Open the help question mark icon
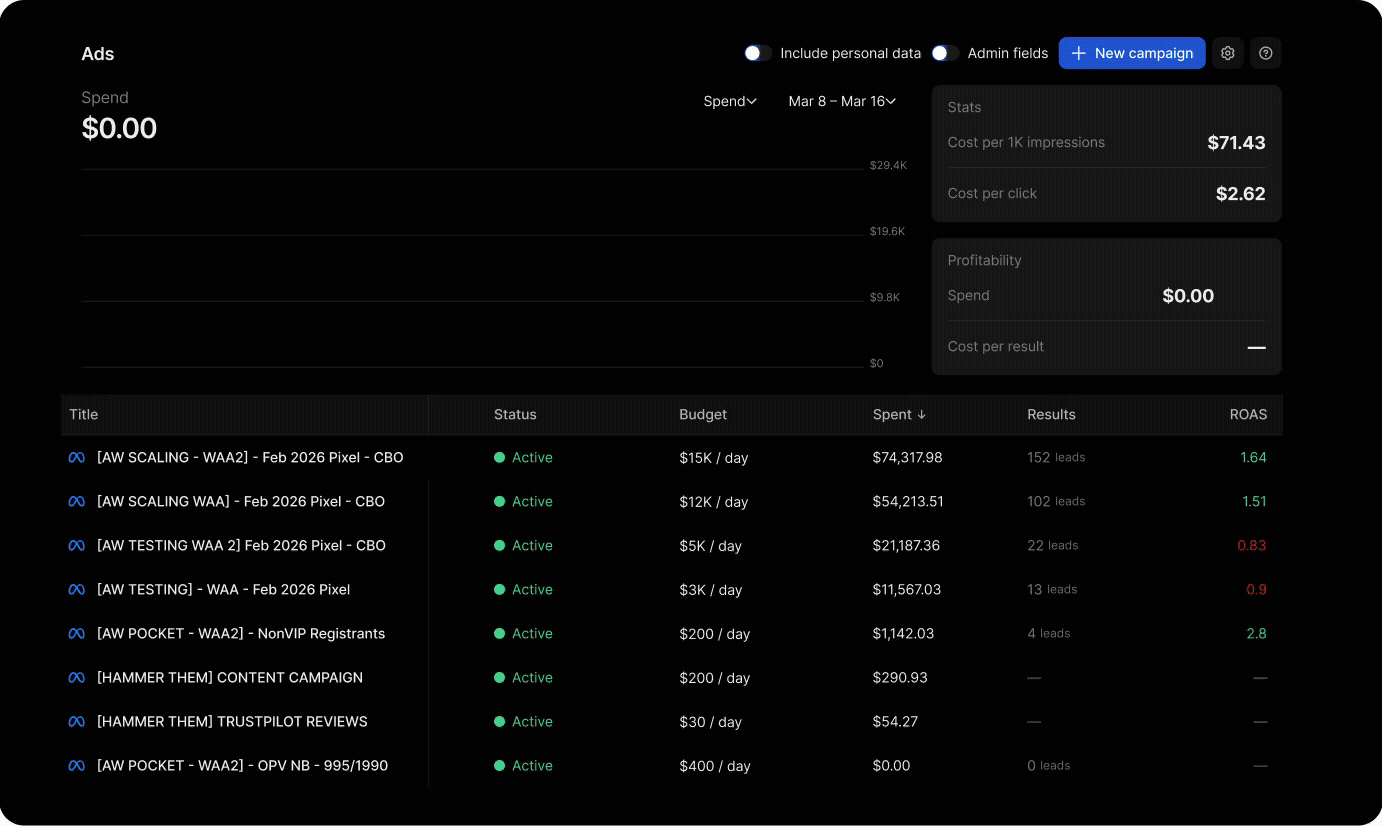1382x826 pixels. click(x=1266, y=53)
